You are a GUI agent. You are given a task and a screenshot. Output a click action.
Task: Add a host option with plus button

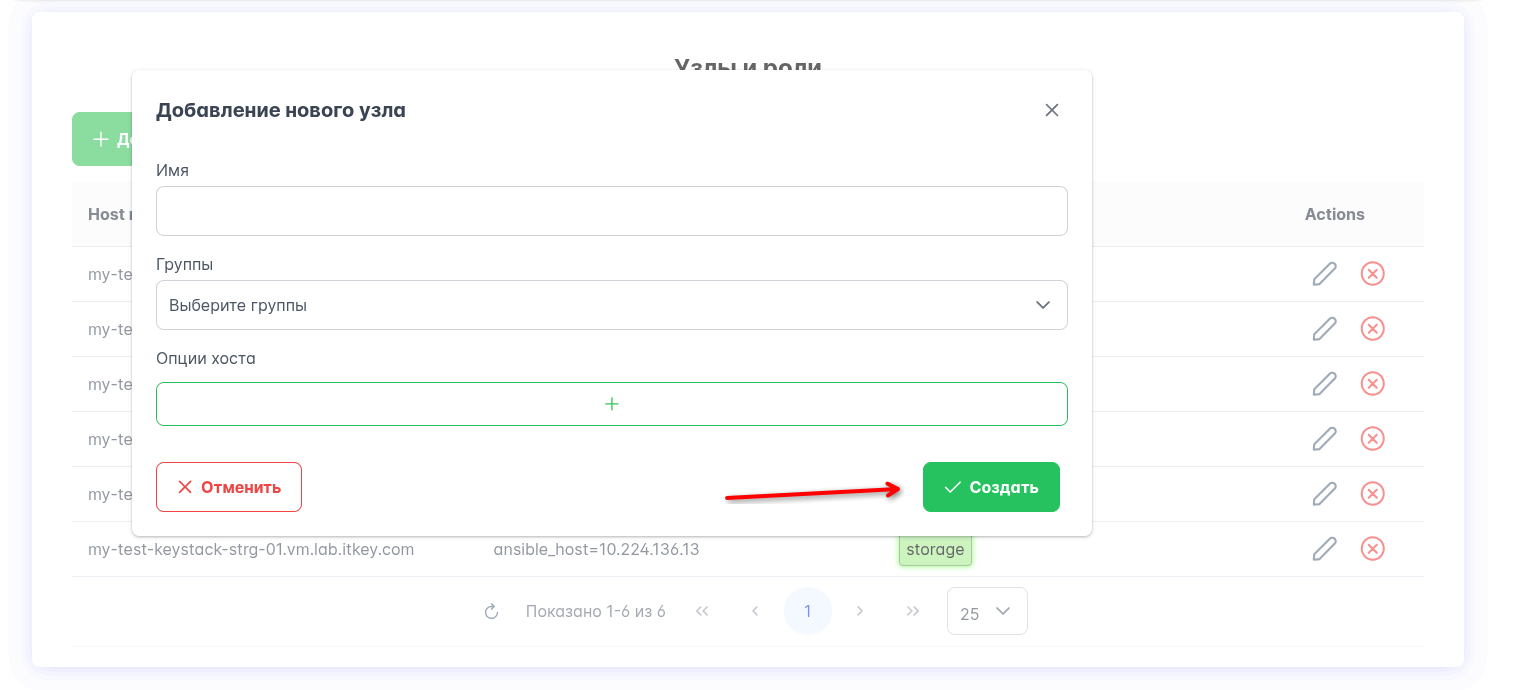pos(611,404)
